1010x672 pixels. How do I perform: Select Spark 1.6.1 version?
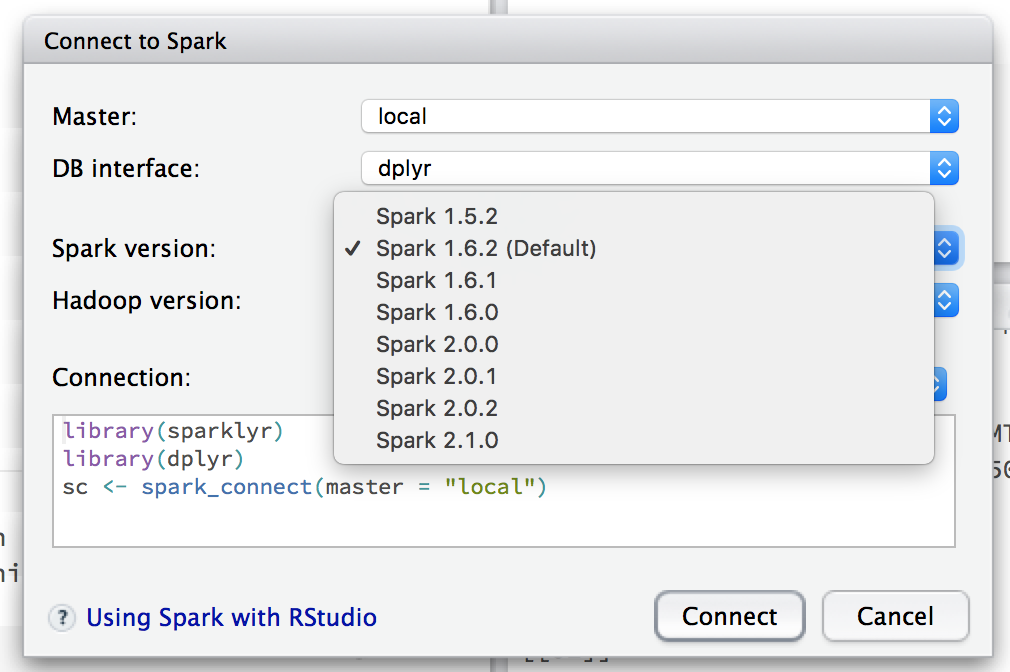(634, 281)
